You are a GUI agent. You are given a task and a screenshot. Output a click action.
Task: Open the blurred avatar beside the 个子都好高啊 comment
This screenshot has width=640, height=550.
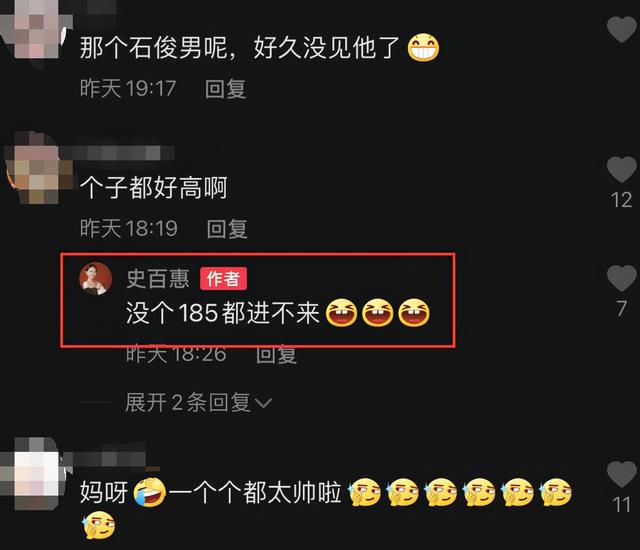[x=39, y=167]
